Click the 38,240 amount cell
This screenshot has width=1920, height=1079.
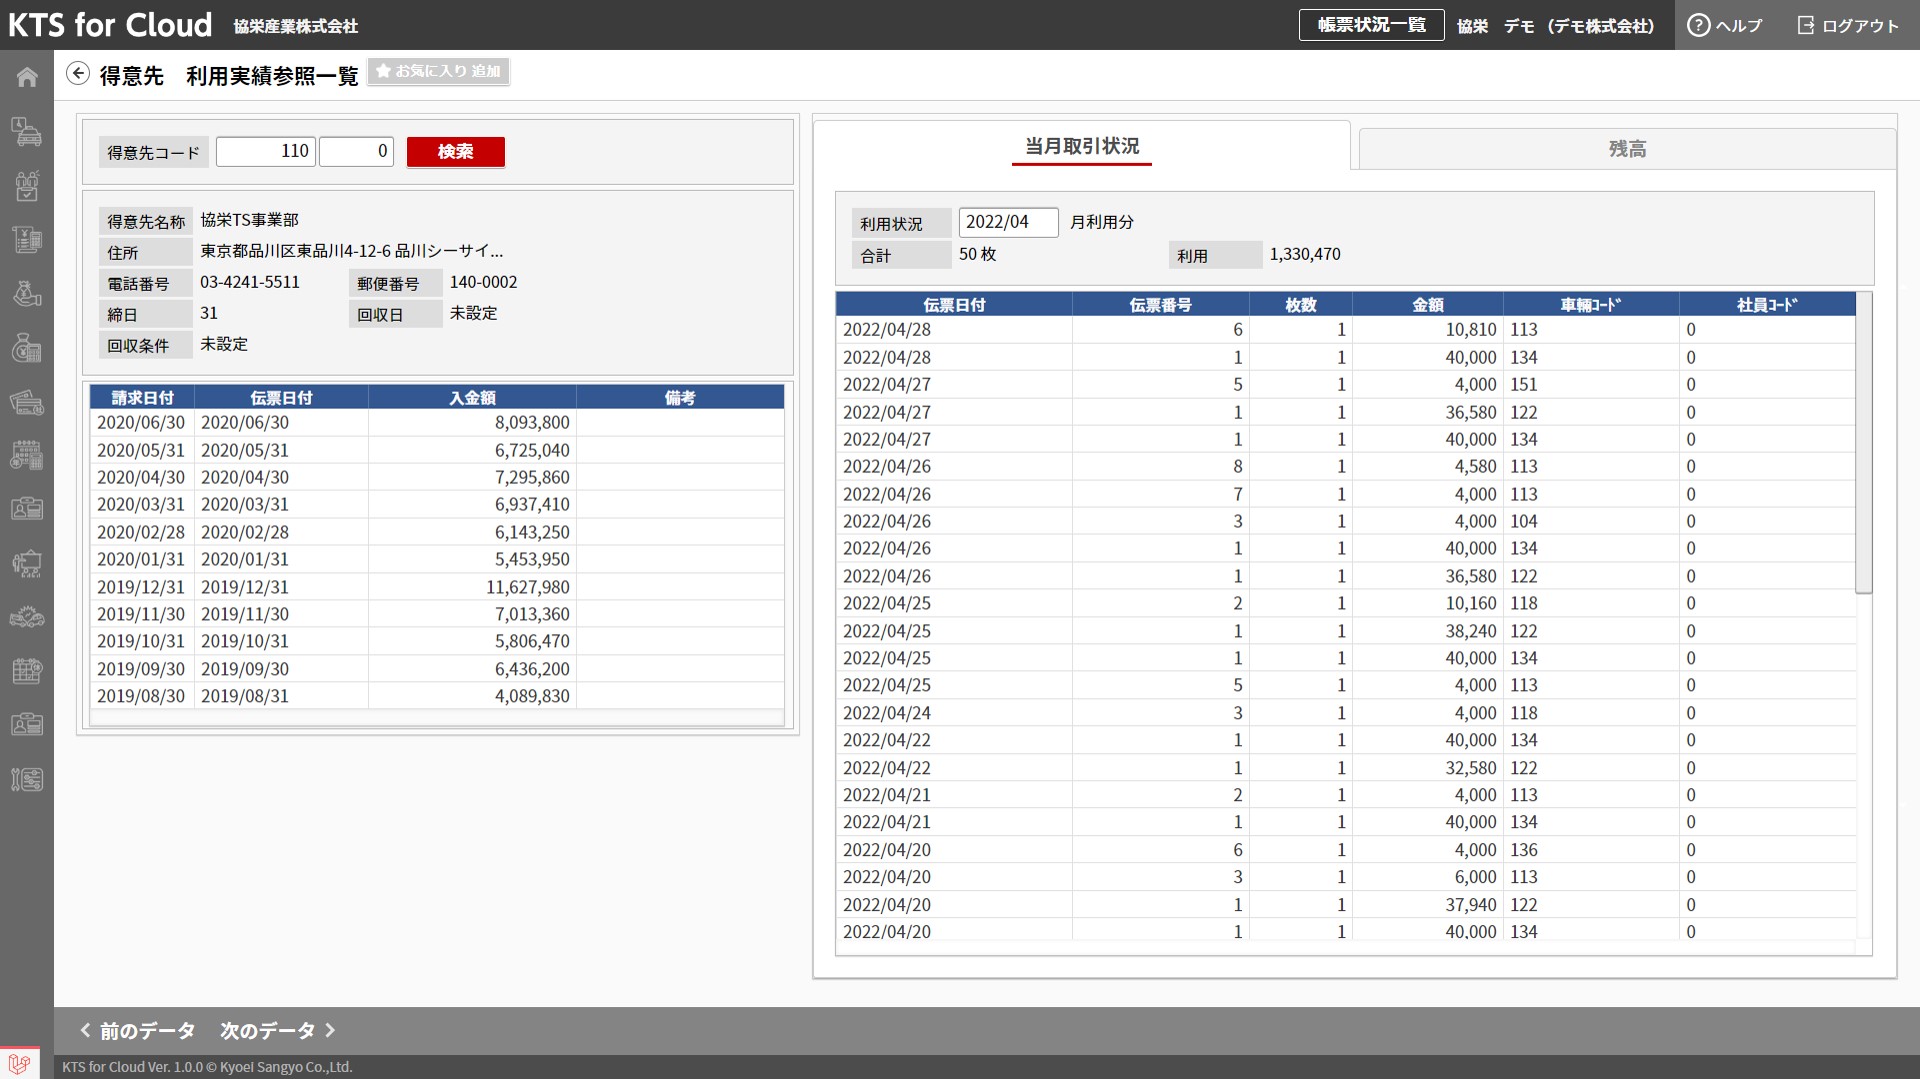(1470, 632)
